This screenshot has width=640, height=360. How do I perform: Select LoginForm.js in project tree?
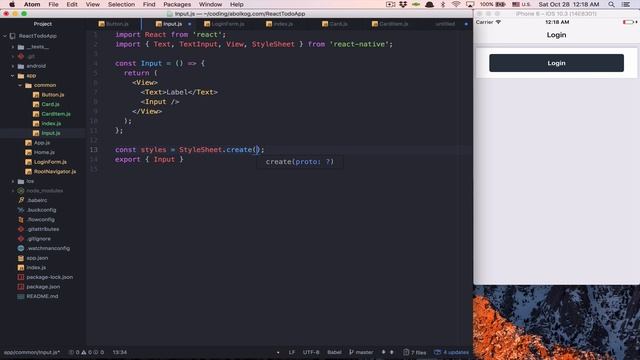click(50, 162)
